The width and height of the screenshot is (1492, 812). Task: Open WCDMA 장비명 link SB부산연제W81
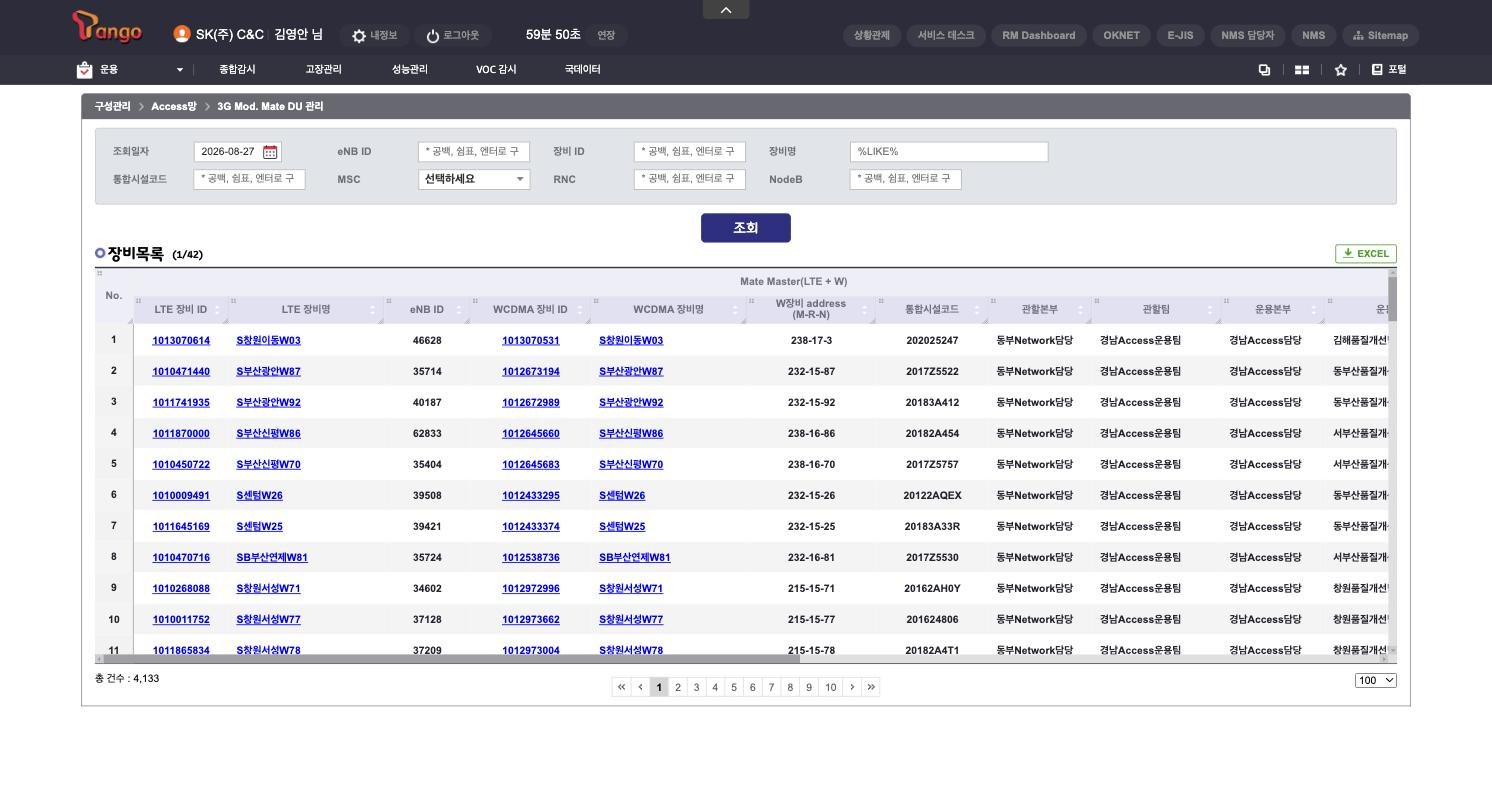point(635,558)
